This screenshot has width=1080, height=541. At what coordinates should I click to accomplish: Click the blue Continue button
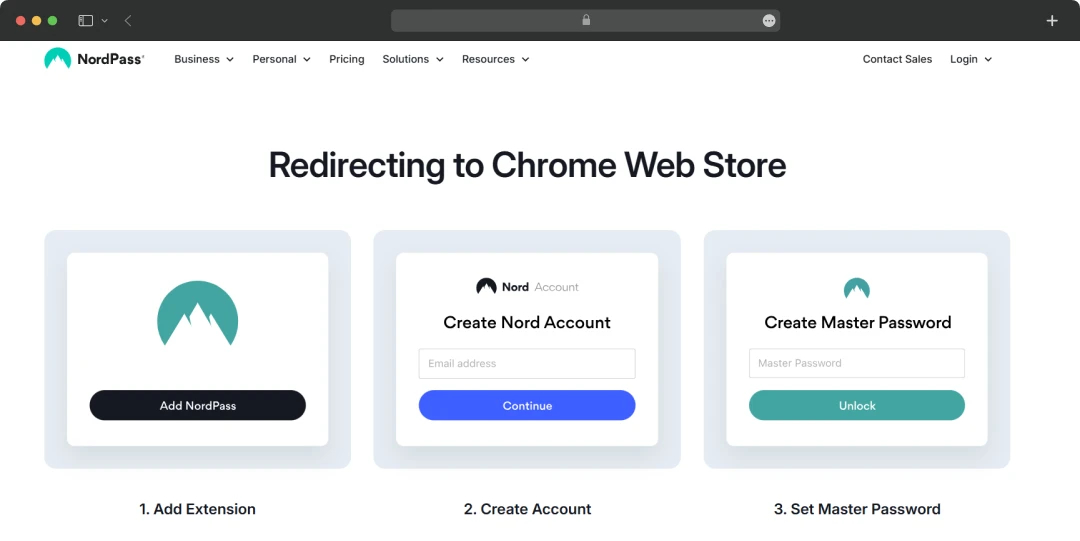[x=527, y=405]
